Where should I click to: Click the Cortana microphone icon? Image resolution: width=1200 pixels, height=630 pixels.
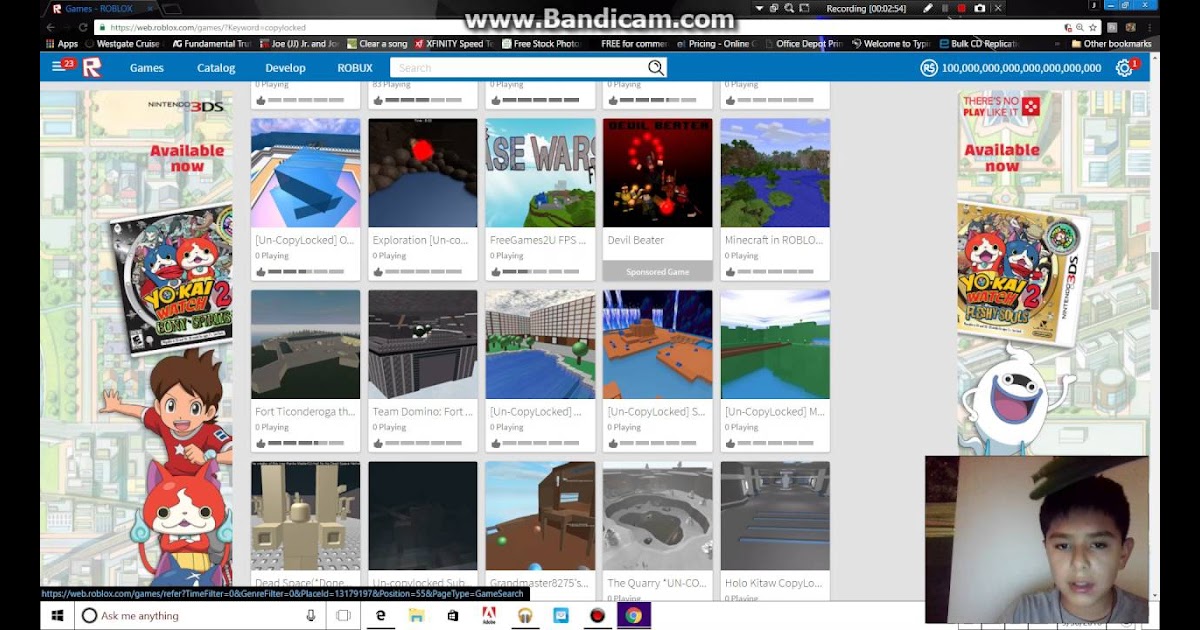(x=310, y=616)
